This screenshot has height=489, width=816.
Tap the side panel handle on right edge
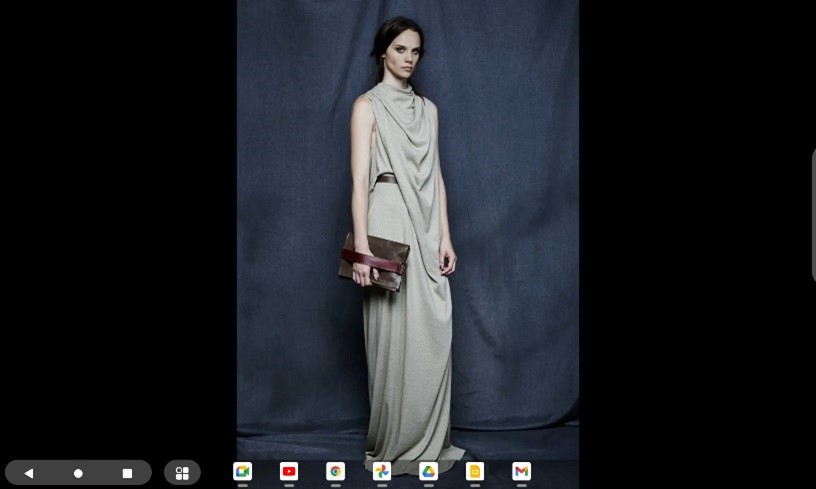(813, 215)
